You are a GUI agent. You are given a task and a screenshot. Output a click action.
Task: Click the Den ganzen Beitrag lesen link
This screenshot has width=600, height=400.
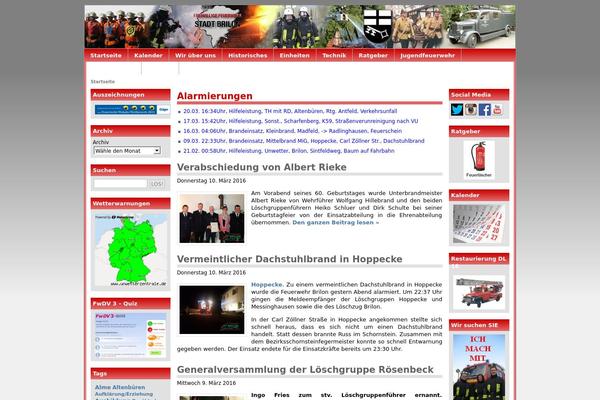[x=336, y=222]
